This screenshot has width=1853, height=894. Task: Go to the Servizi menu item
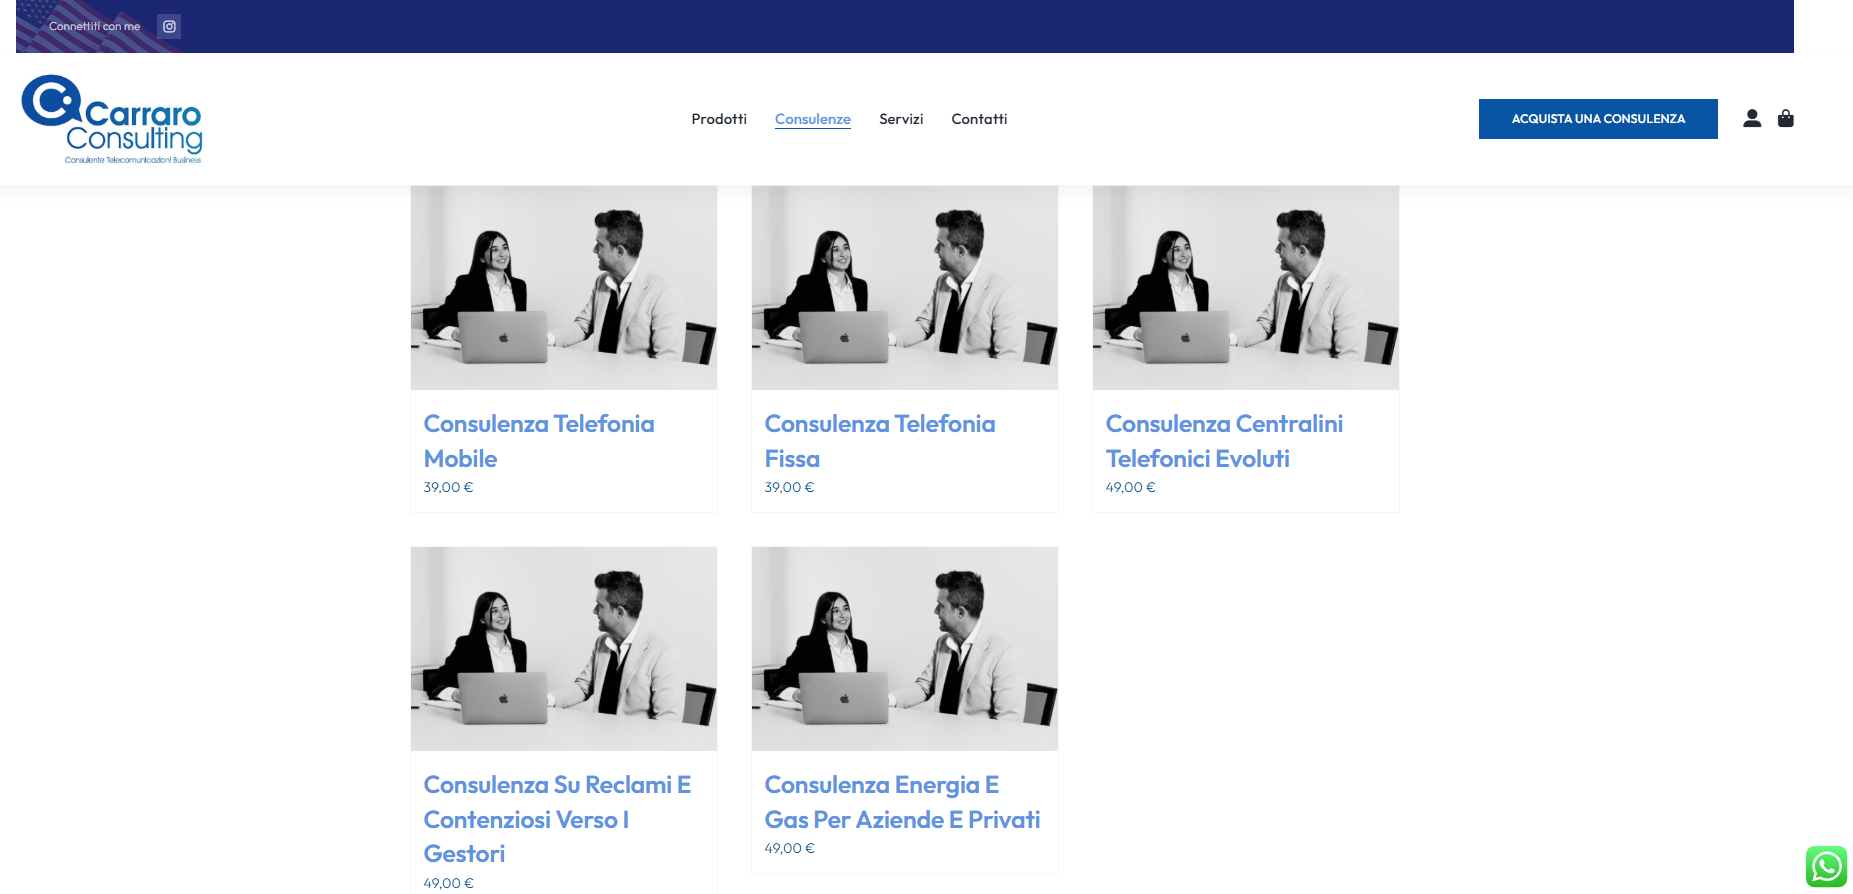[x=901, y=119]
